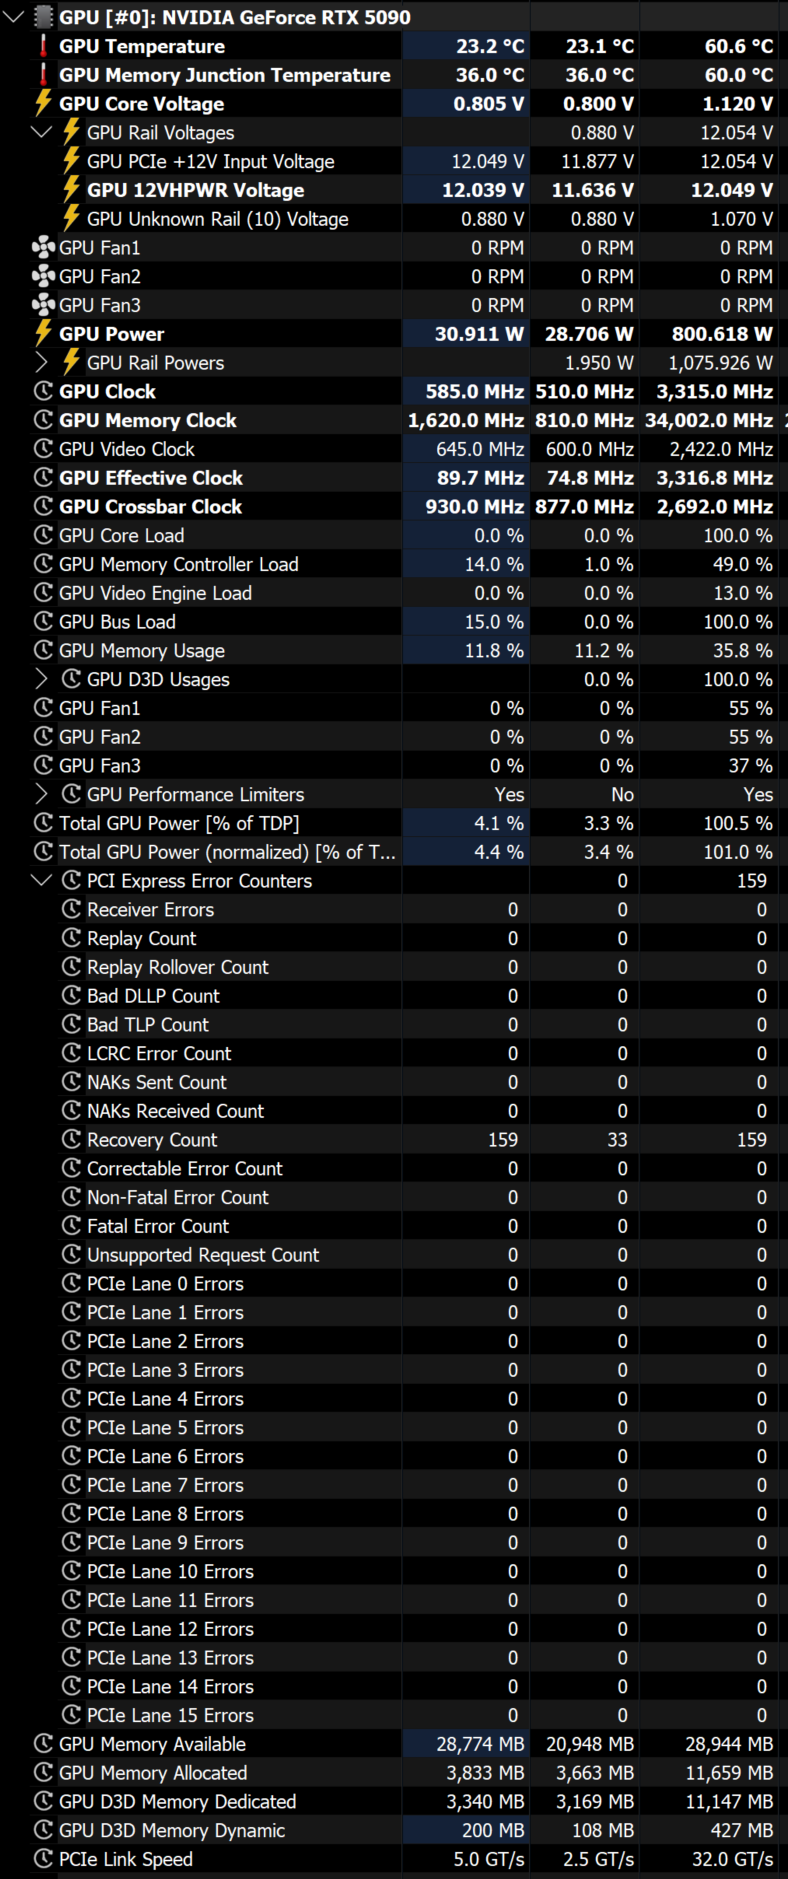Screen dimensions: 788x1879
Task: Click the 28,774 MB GPU Memory Available value
Action: 480,1744
